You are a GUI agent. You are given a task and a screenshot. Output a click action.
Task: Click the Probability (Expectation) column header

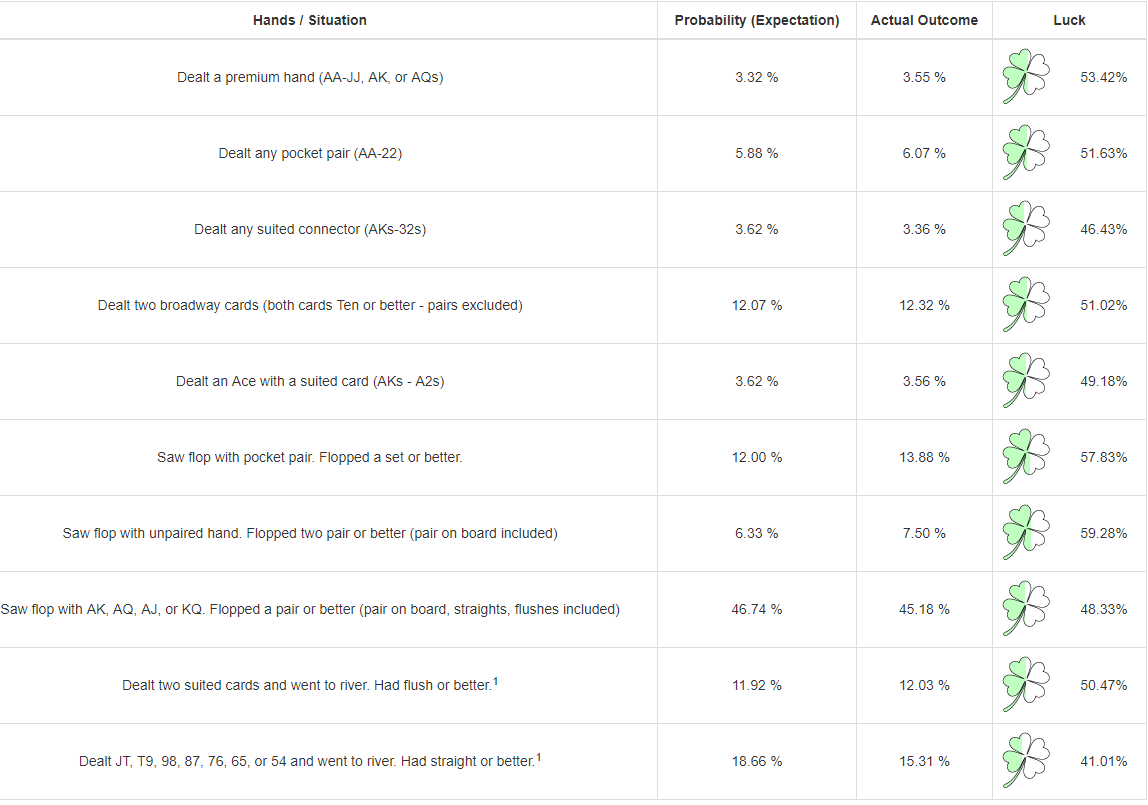tap(757, 20)
